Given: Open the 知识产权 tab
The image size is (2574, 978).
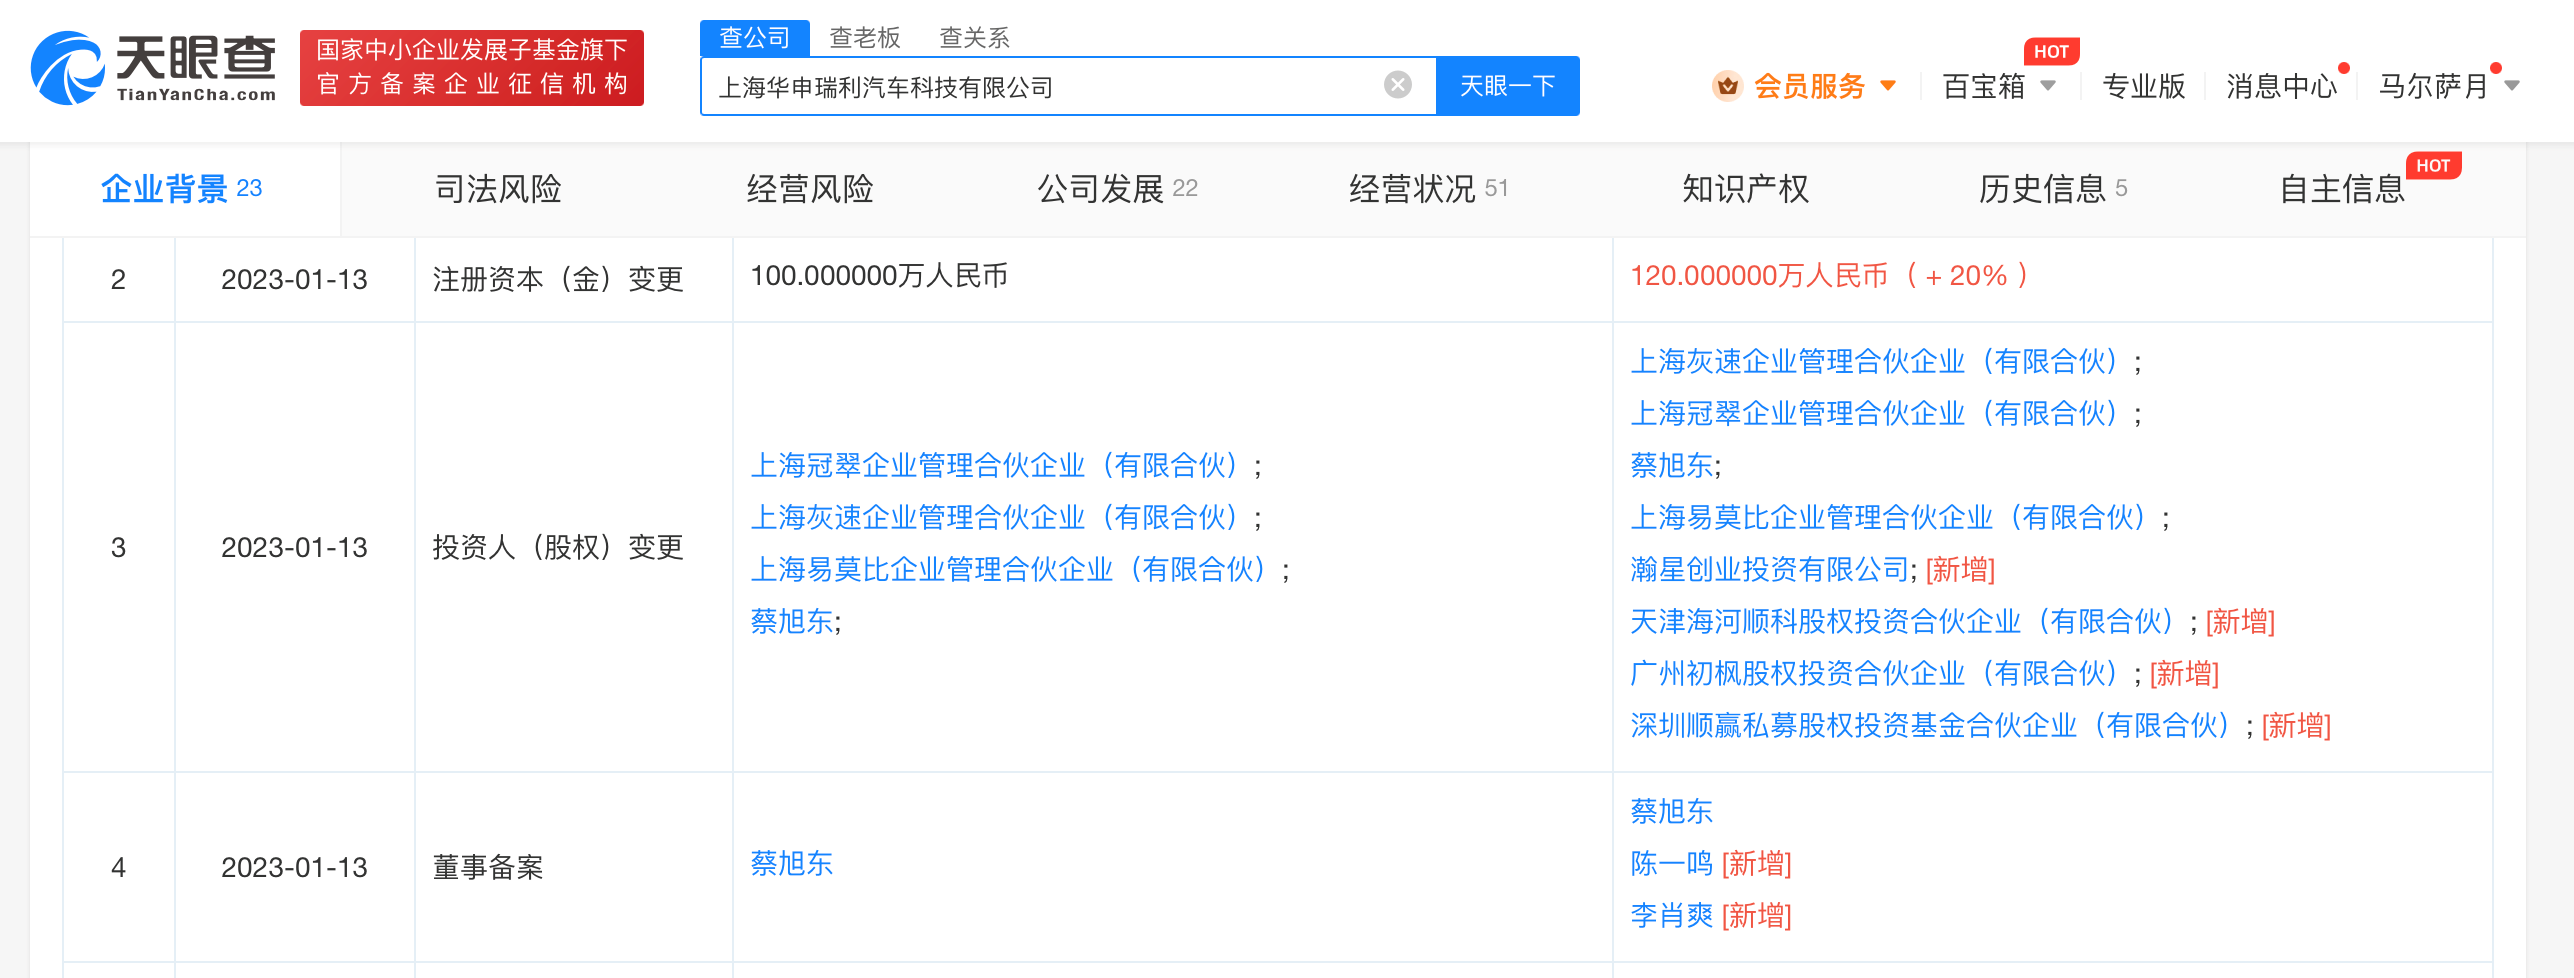Looking at the screenshot, I should click(1745, 188).
